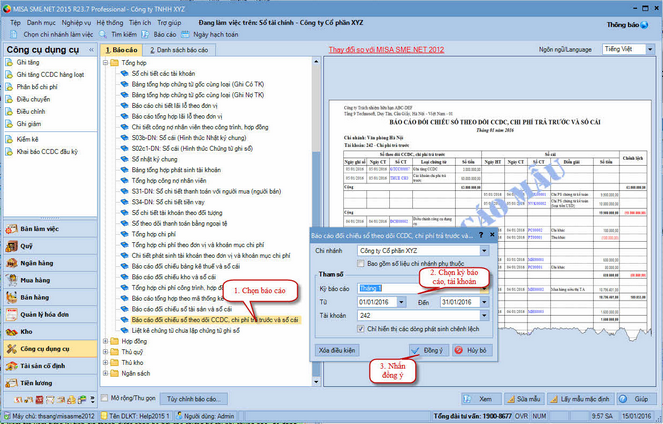Screen dimensions: 663x424
Task: Click the Báo cáo toolbar button
Action: [159, 34]
